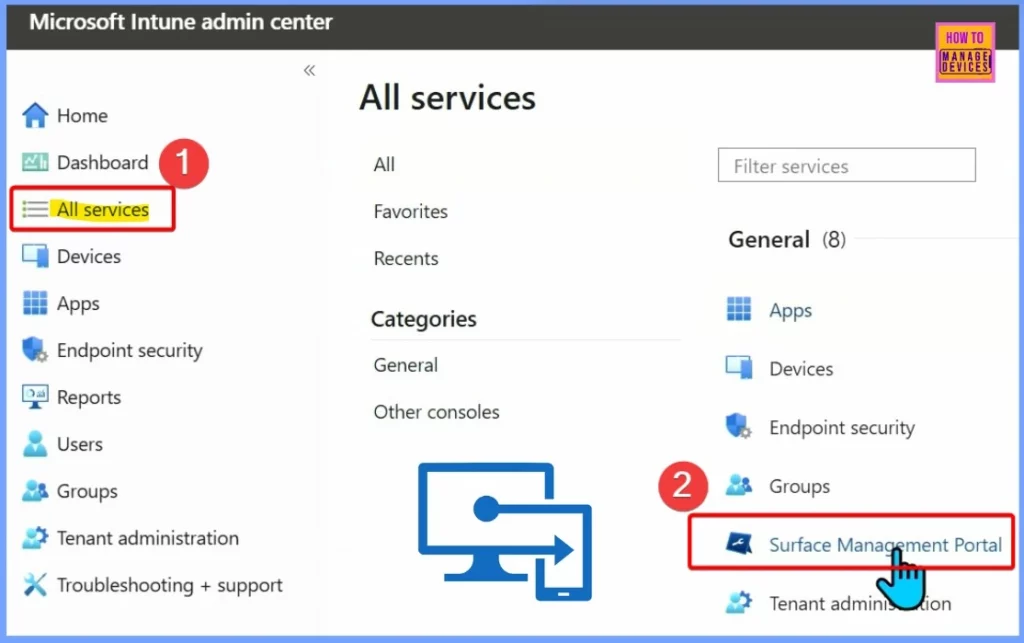
Task: Collapse the sidebar with double-chevron
Action: pyautogui.click(x=310, y=70)
